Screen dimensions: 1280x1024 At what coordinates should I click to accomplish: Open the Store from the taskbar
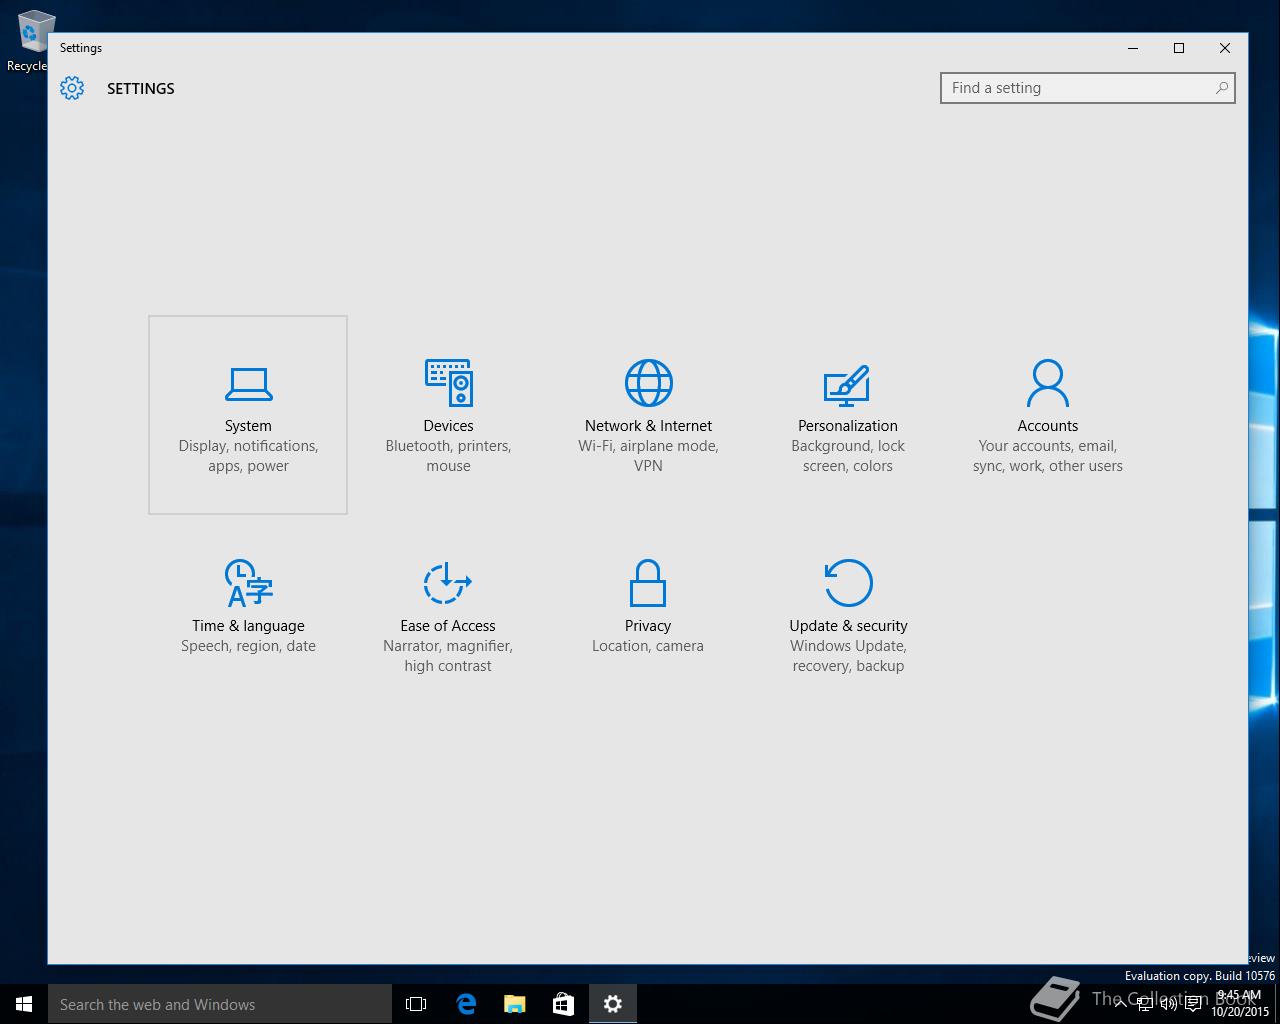563,1004
